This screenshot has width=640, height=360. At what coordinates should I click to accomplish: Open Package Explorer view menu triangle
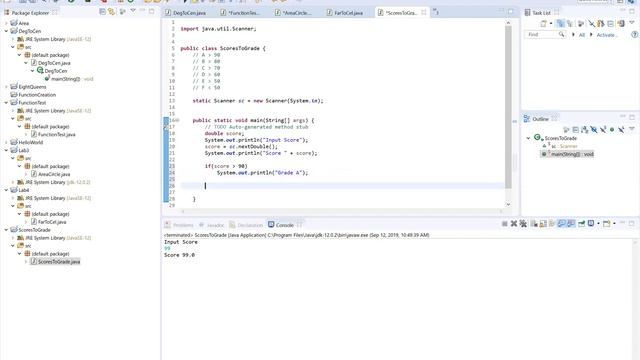coord(133,11)
